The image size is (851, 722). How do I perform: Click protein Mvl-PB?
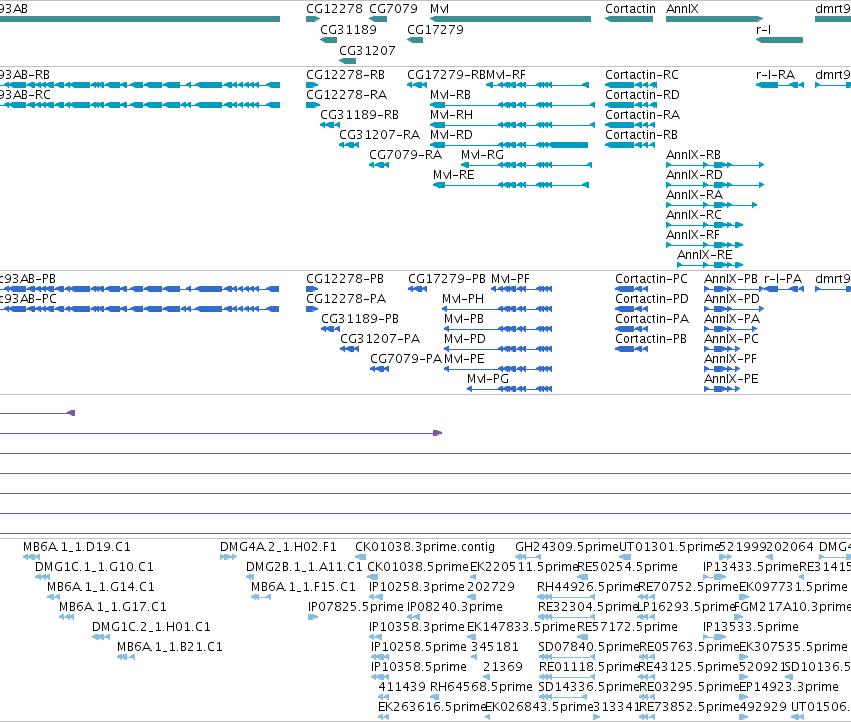point(463,319)
